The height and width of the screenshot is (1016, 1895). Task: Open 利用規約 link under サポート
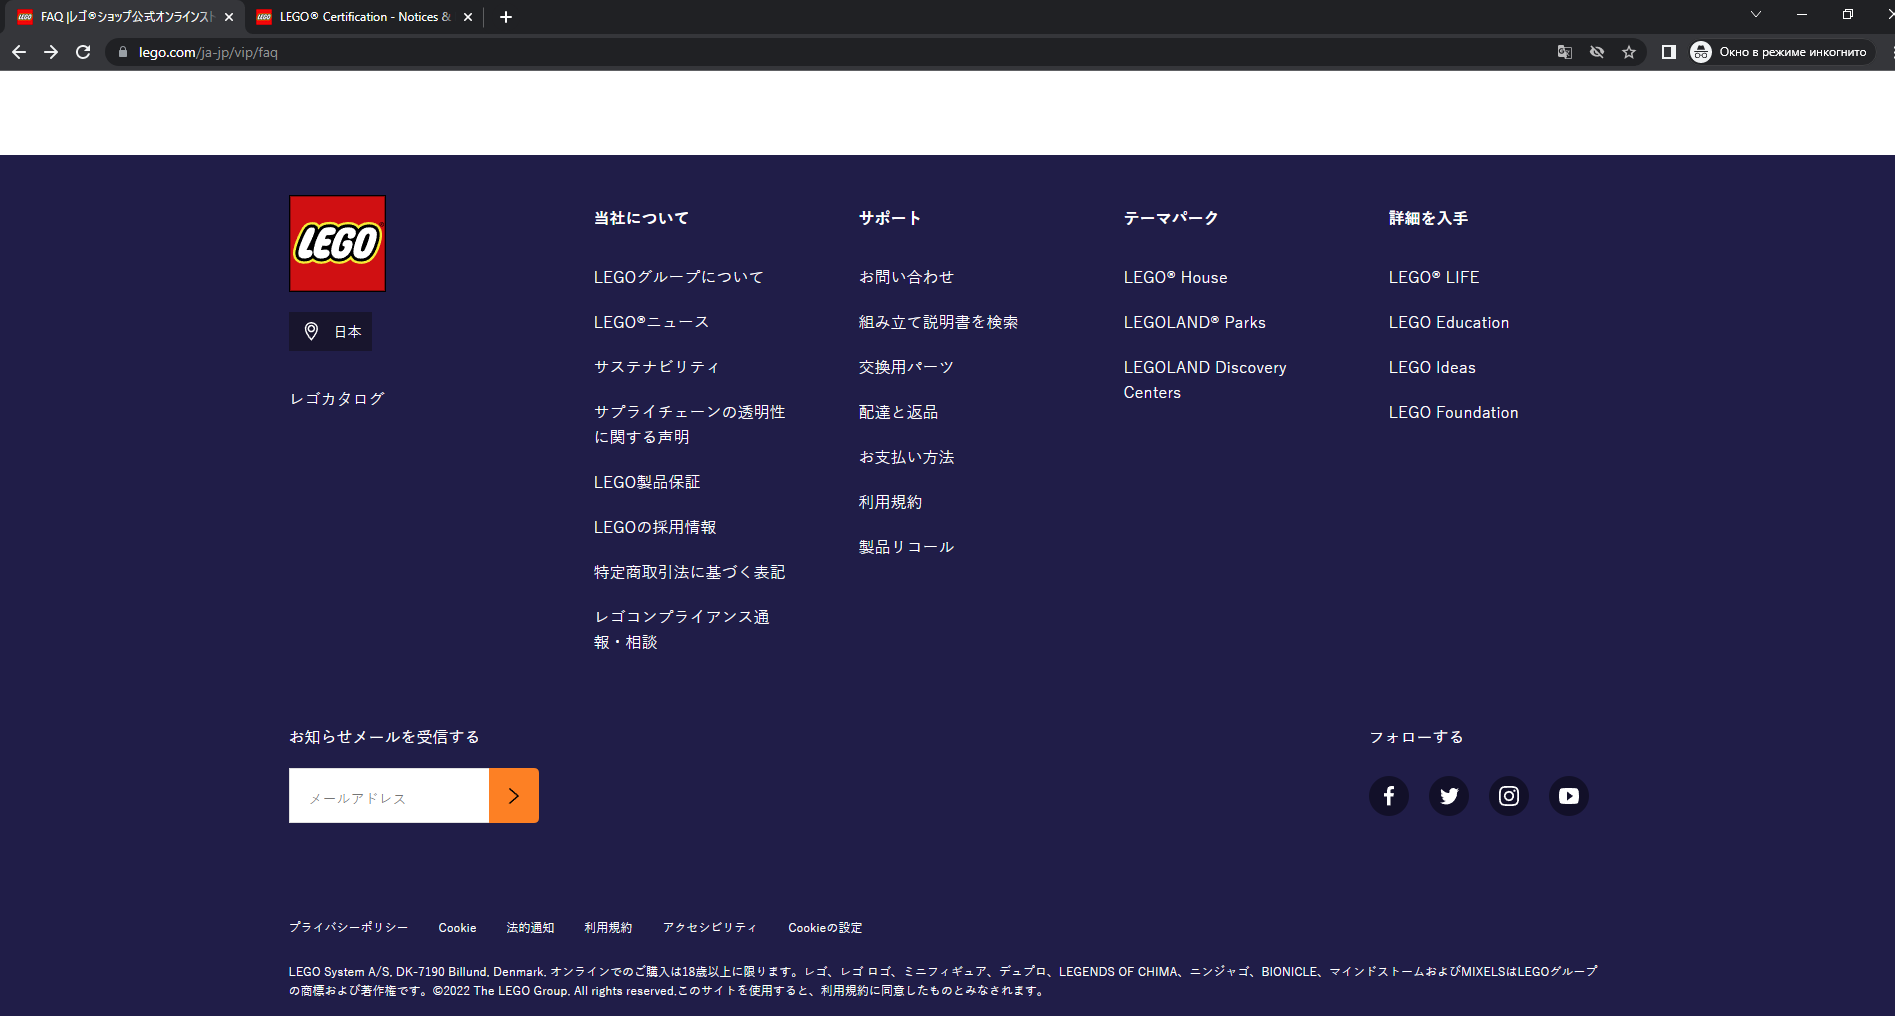[x=890, y=502]
